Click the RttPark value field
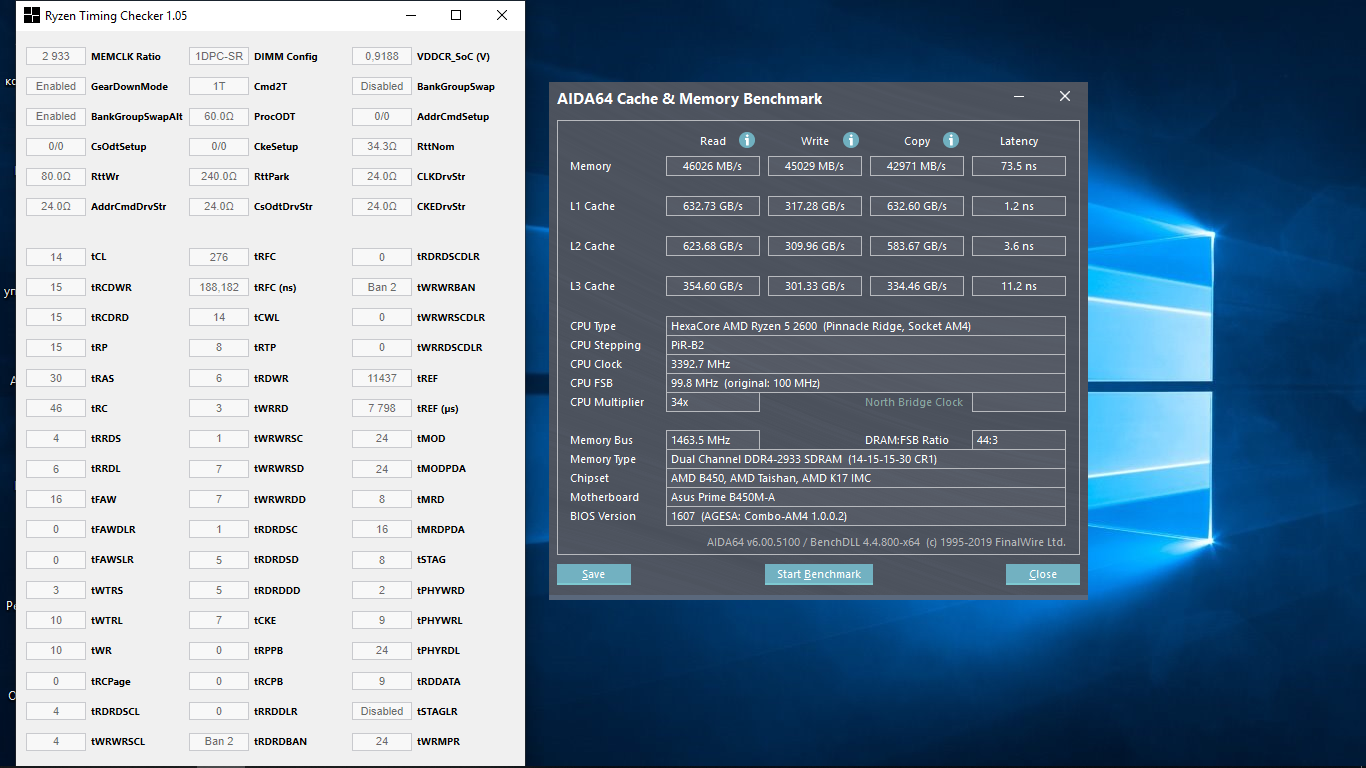 219,176
